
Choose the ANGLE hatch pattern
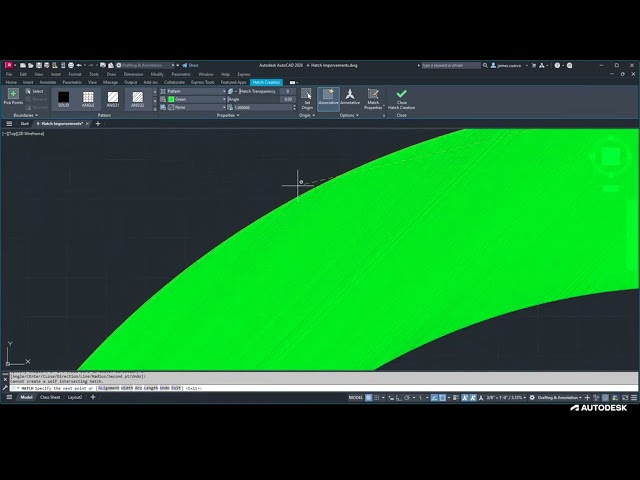tap(88, 99)
